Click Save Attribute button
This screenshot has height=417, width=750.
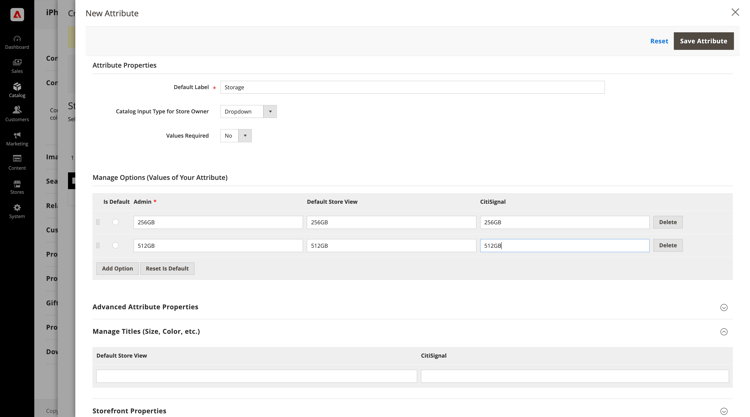pos(704,41)
